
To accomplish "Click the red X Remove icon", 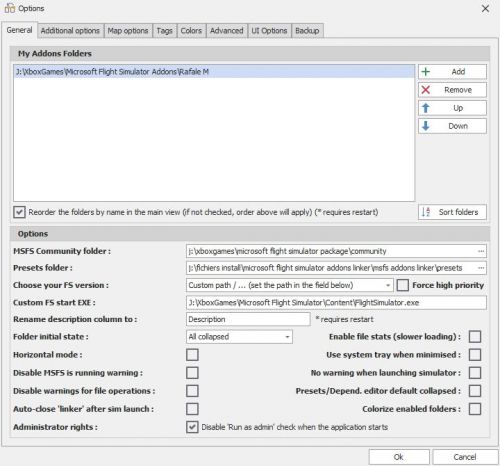I will [426, 90].
